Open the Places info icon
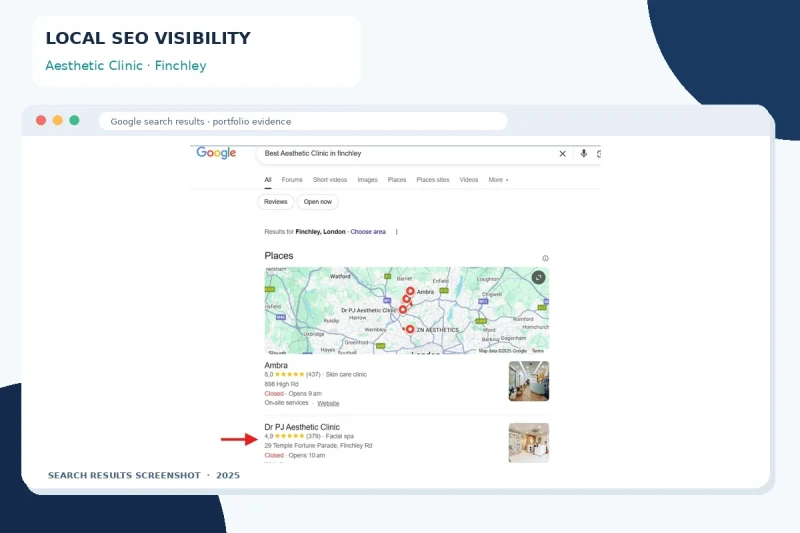The height and width of the screenshot is (533, 800). [x=545, y=258]
